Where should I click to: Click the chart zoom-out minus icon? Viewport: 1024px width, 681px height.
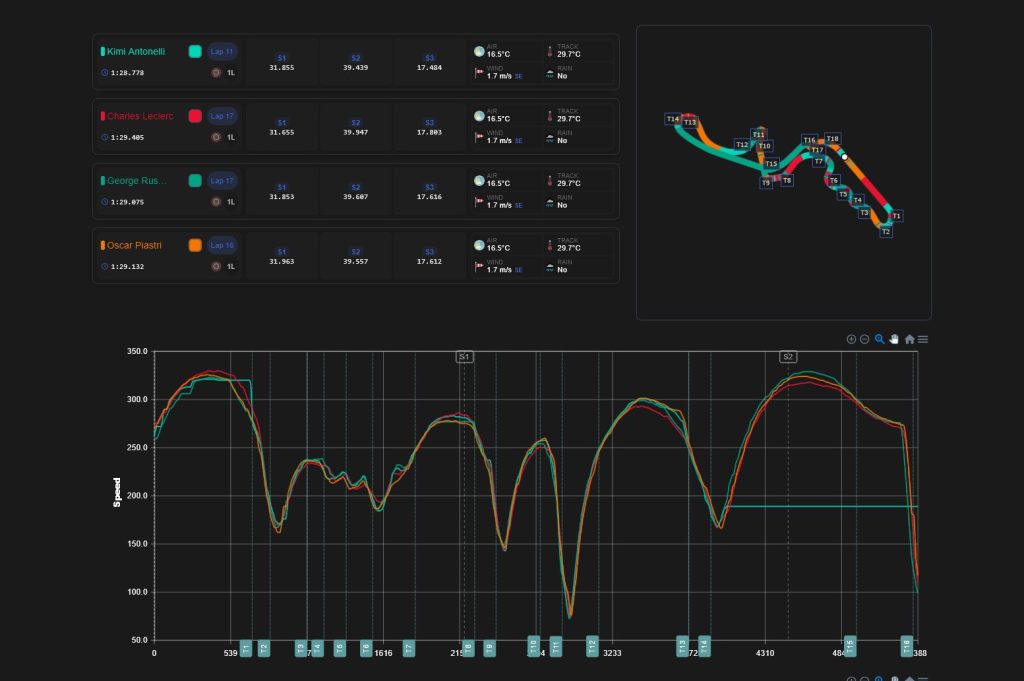(865, 340)
